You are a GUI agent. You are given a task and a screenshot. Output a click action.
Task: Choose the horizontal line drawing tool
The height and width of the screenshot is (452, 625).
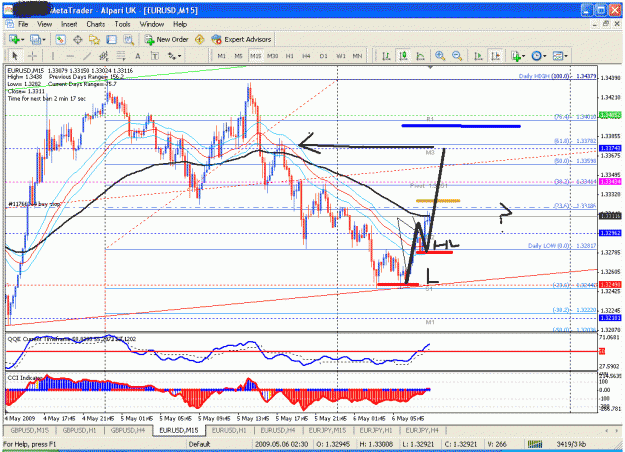[x=70, y=56]
